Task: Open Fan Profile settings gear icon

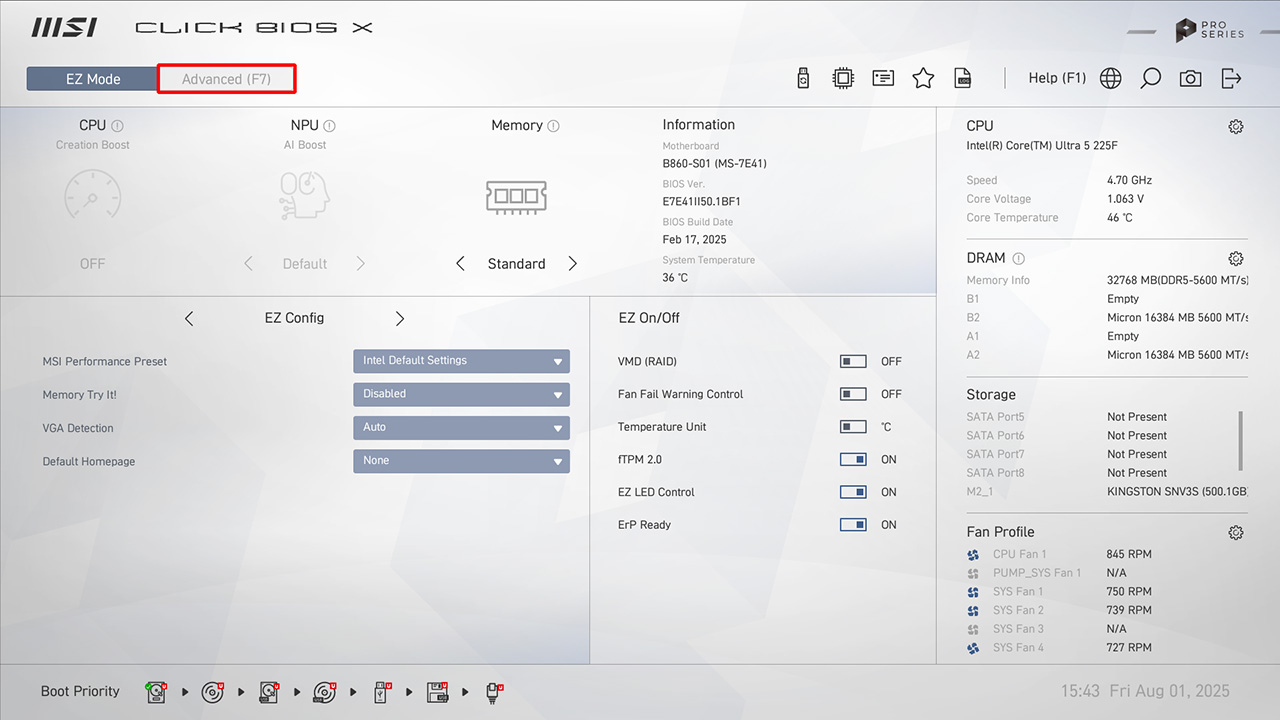Action: pos(1236,533)
